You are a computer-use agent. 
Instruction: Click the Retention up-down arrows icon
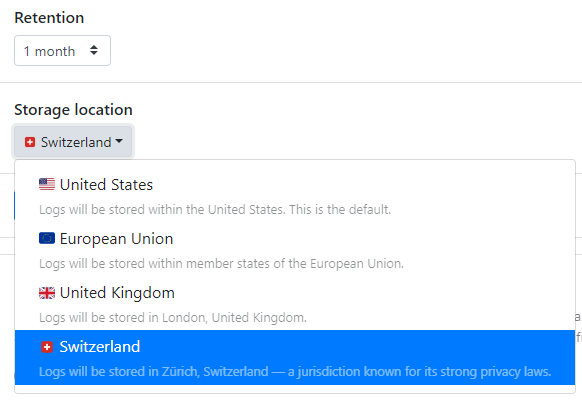[x=94, y=50]
